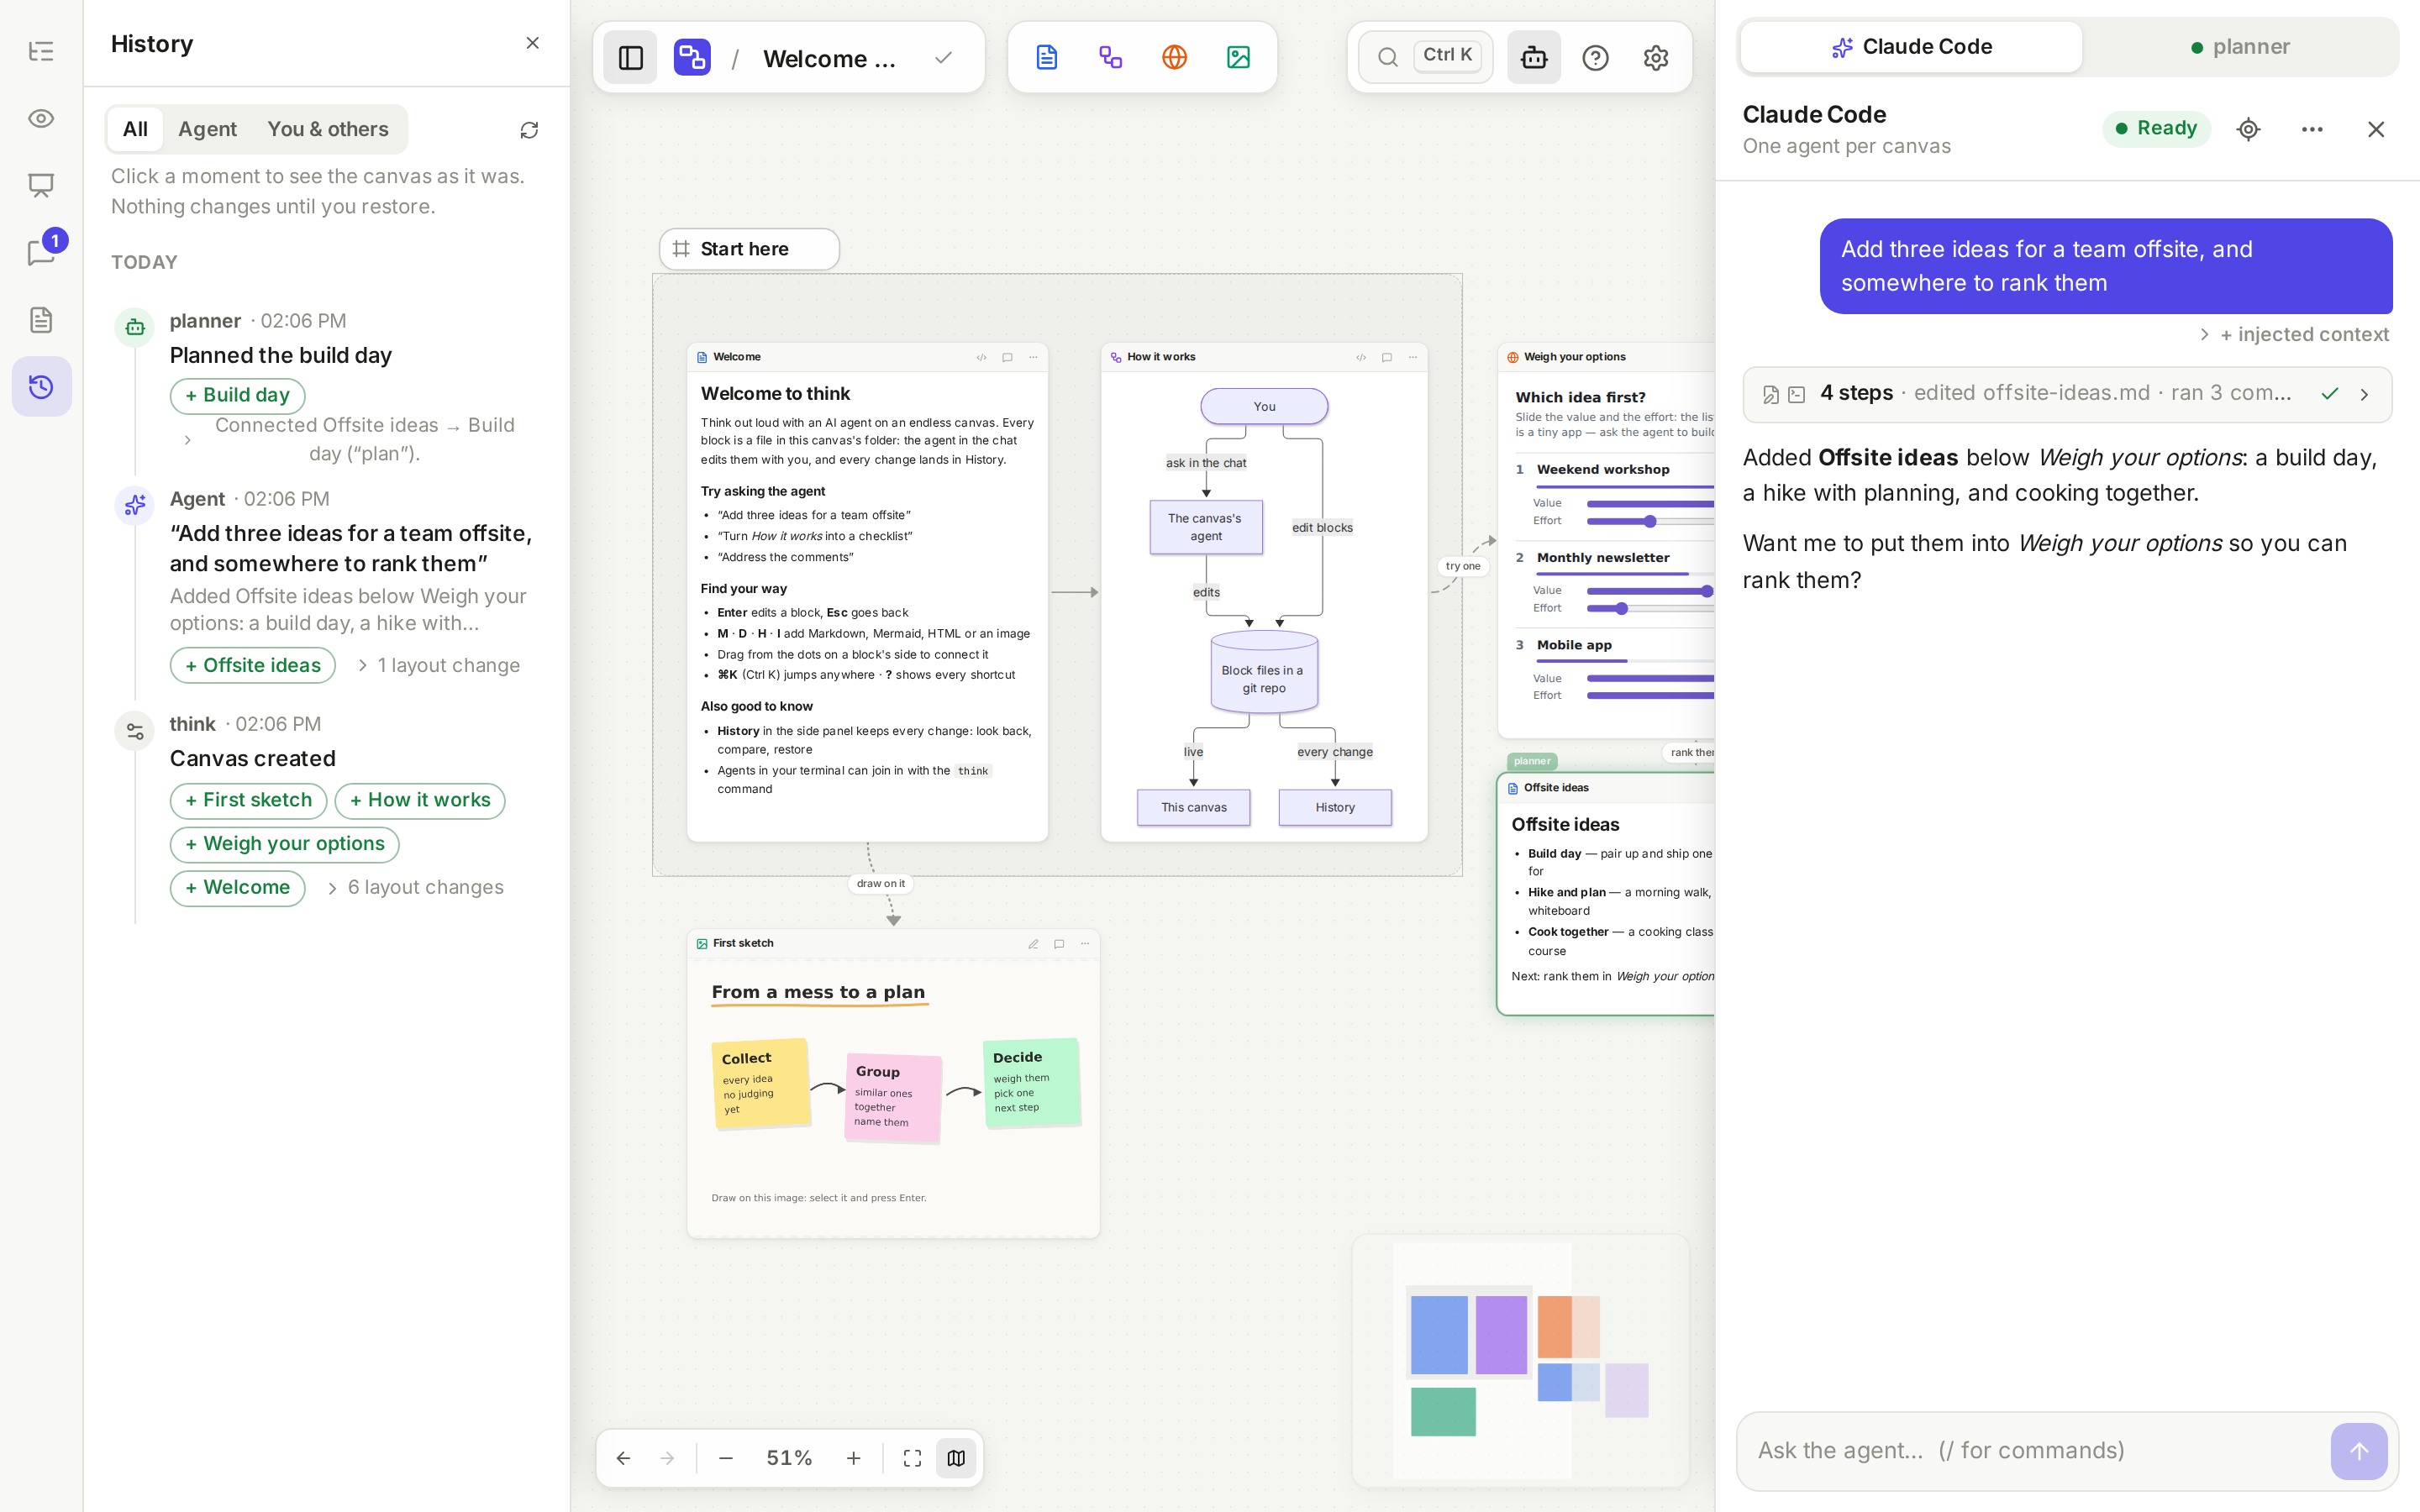Open First sketch block more menu
This screenshot has height=1512, width=2420.
pyautogui.click(x=1085, y=944)
